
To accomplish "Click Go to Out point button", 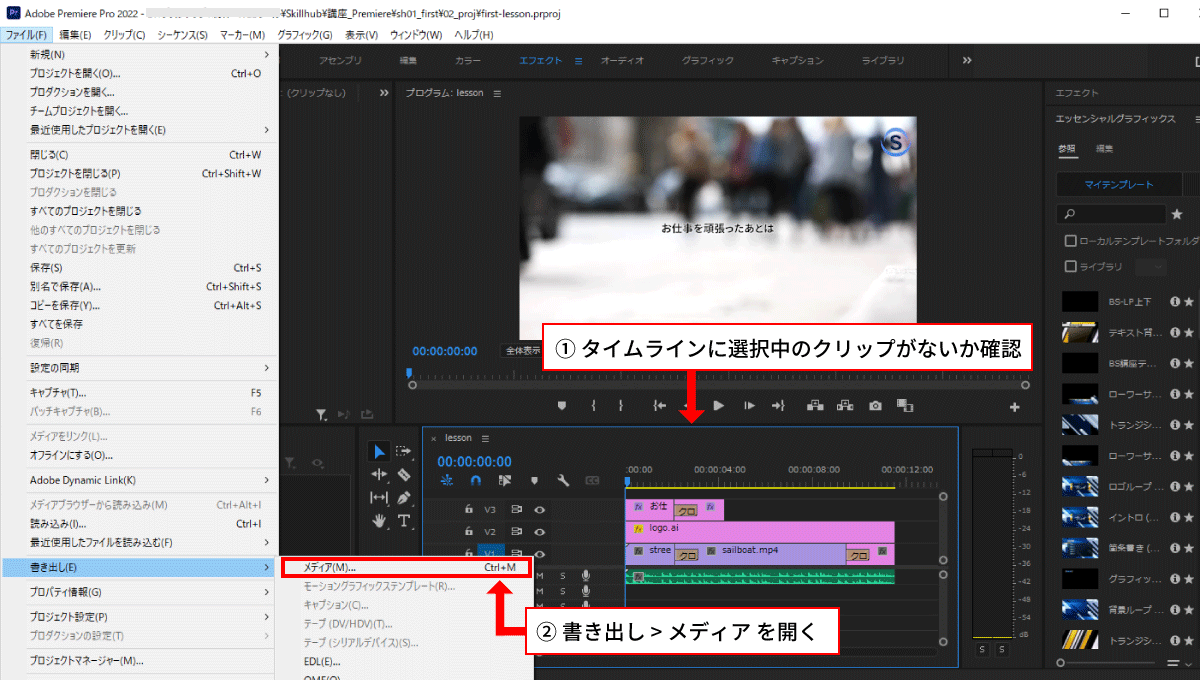I will (778, 405).
